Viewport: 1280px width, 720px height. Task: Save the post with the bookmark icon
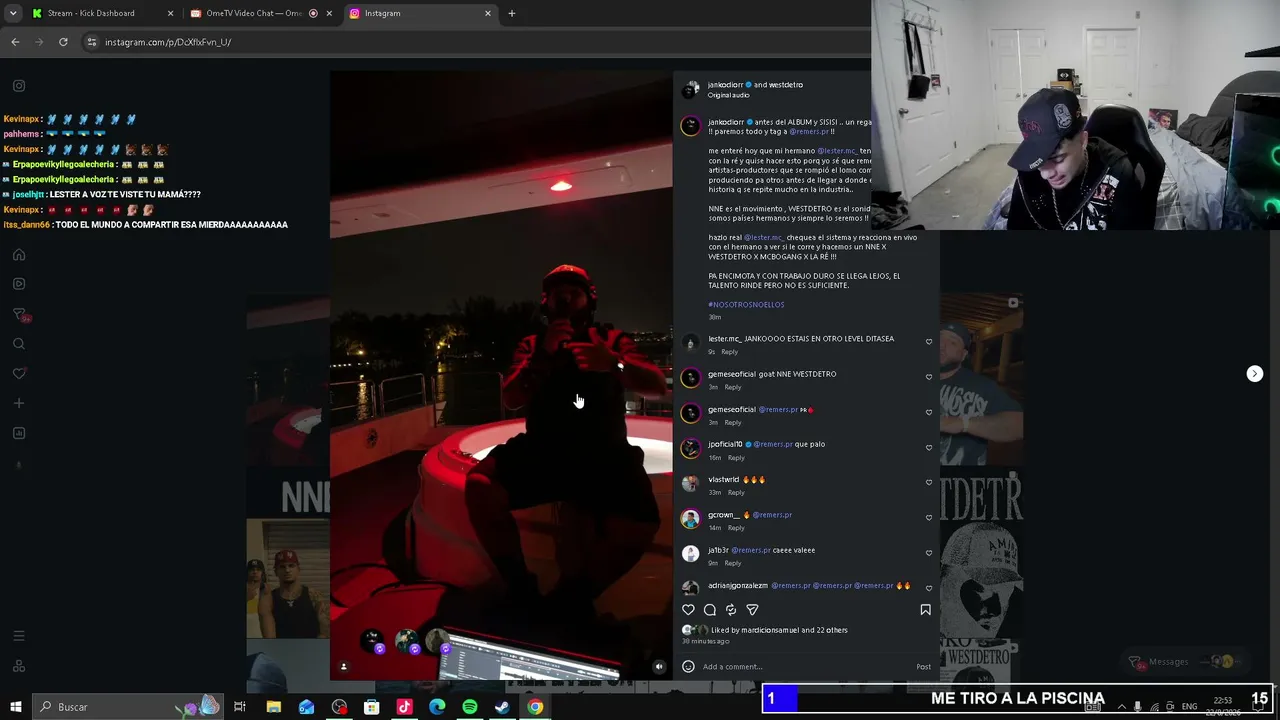pyautogui.click(x=925, y=610)
